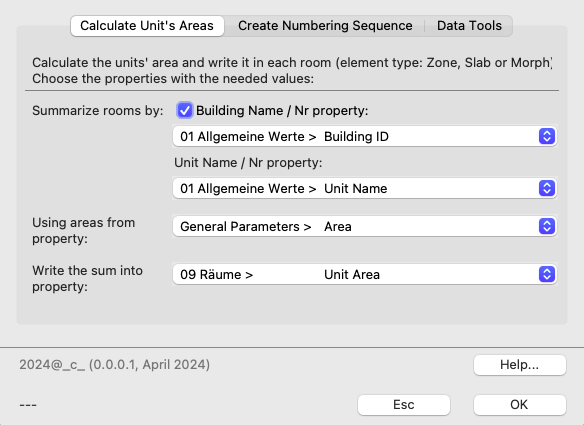
Task: Click the 'Unit Name / Nr property:' label
Action: coord(248,163)
